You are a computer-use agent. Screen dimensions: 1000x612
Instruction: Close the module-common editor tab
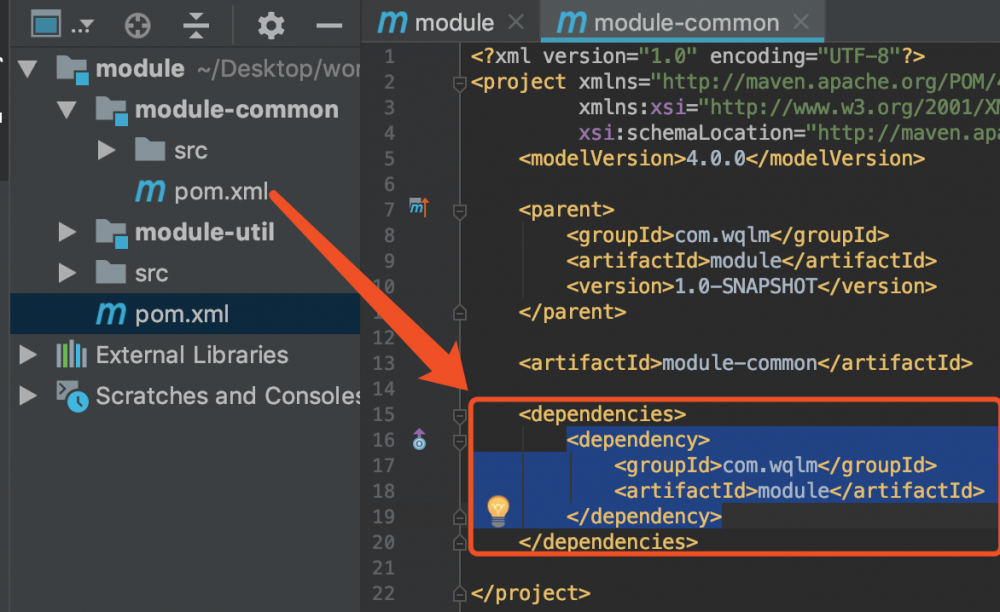pyautogui.click(x=800, y=22)
